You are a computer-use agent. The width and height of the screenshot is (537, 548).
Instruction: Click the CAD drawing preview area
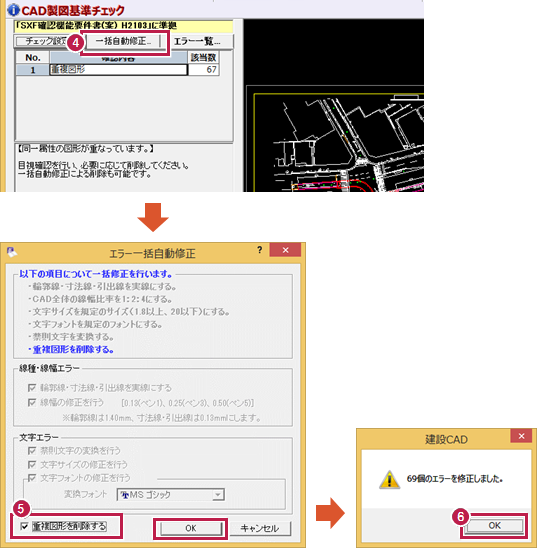pyautogui.click(x=334, y=106)
